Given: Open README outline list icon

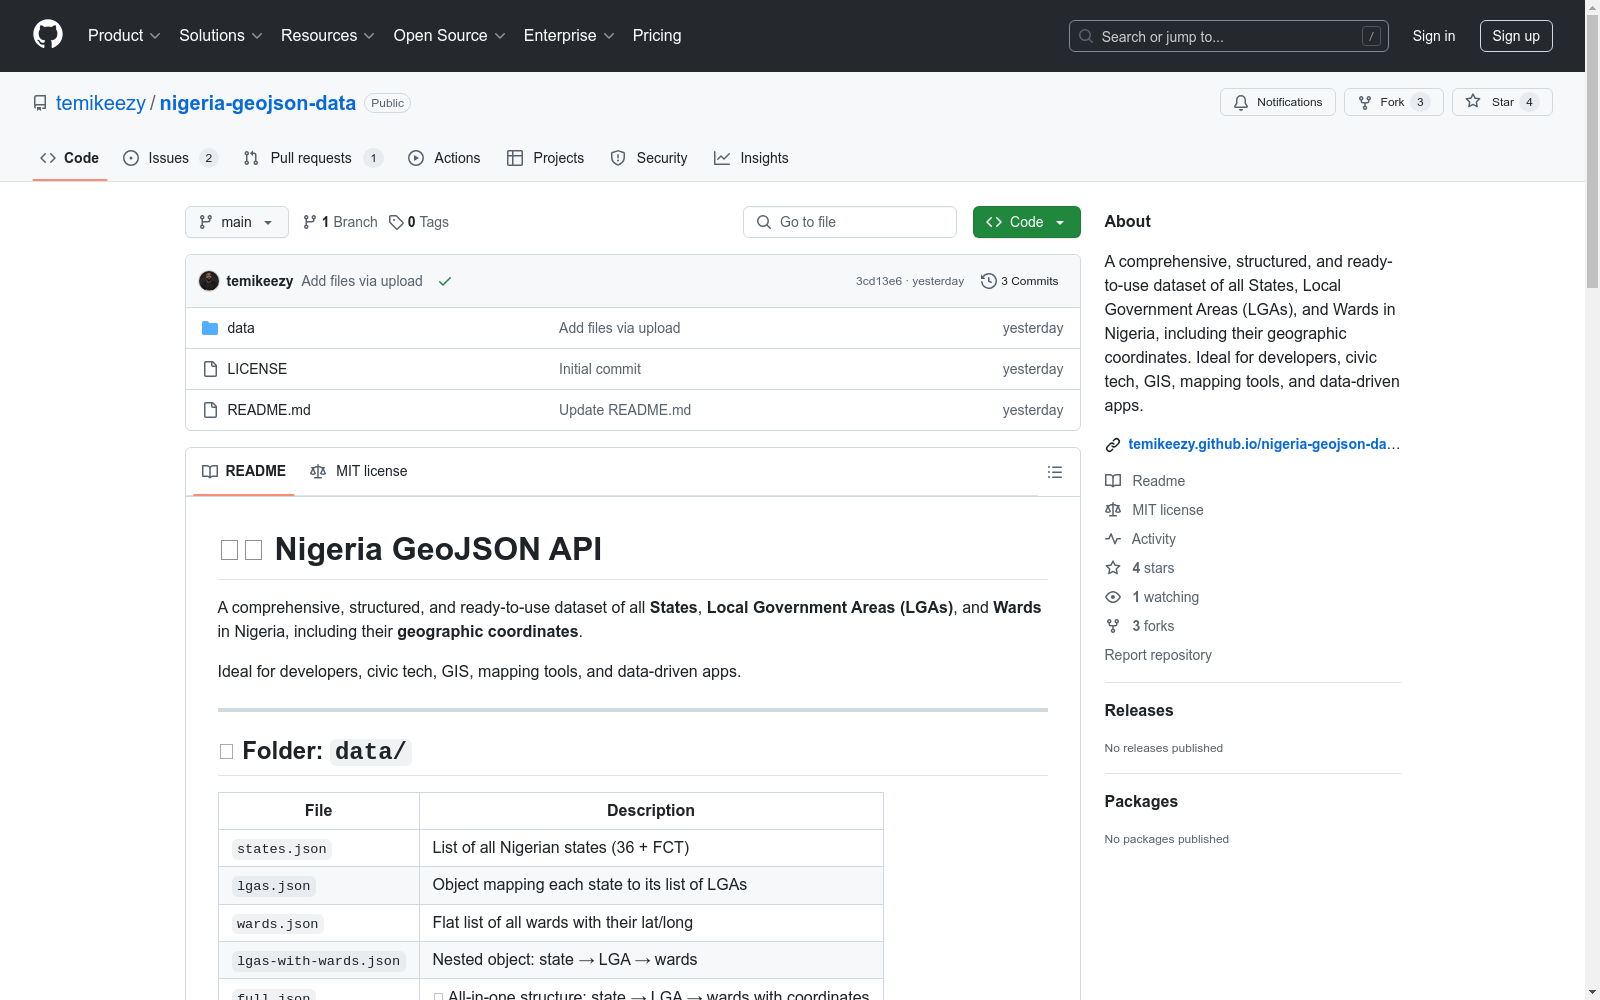Looking at the screenshot, I should click(x=1055, y=472).
